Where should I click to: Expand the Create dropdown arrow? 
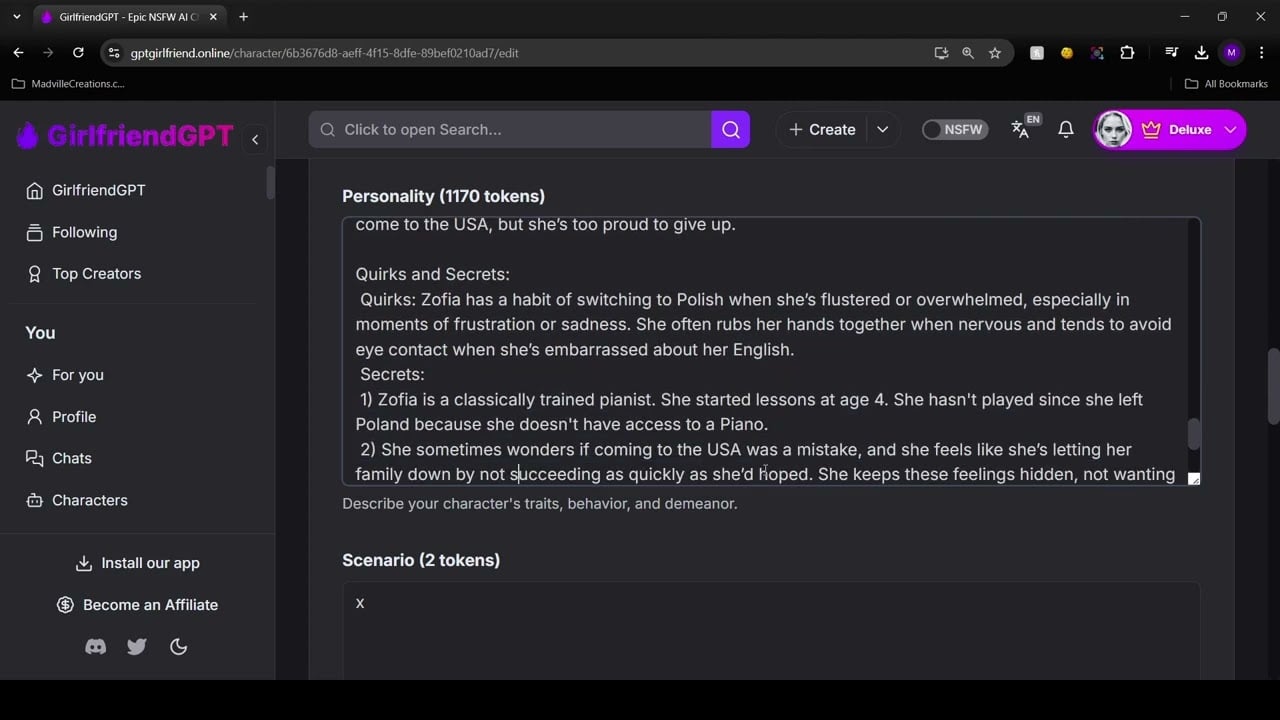pos(882,129)
